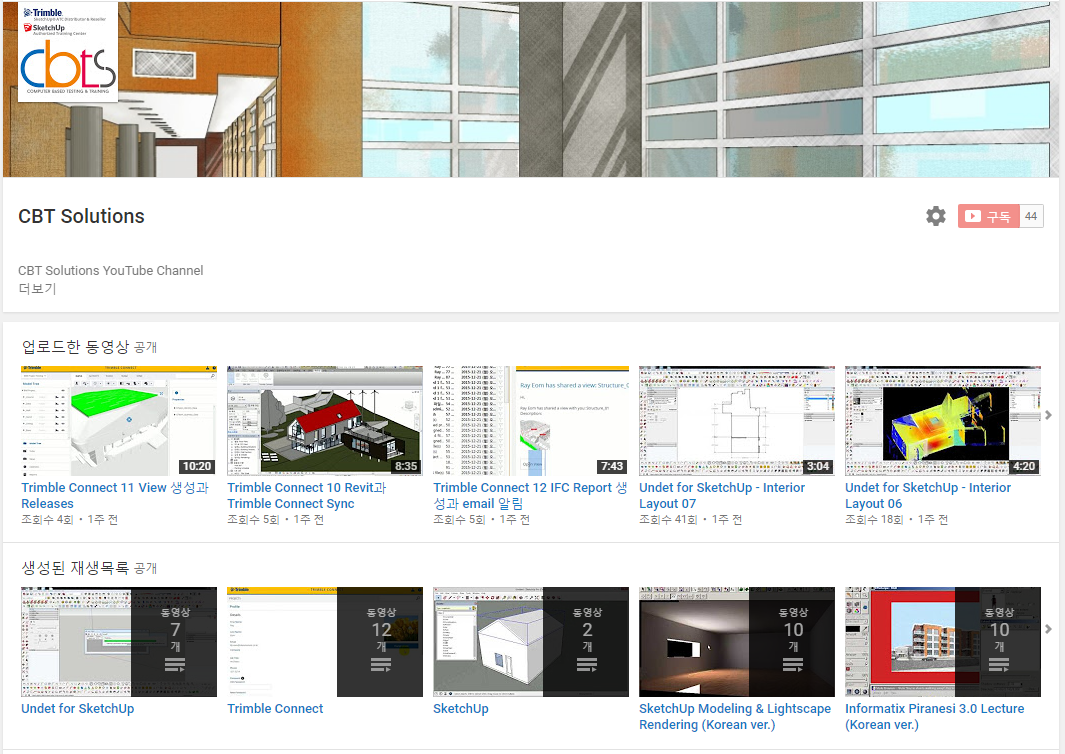The height and width of the screenshot is (754, 1065).
Task: Open SketchUp Modeling & Lightscape Rendering title
Action: pos(735,717)
